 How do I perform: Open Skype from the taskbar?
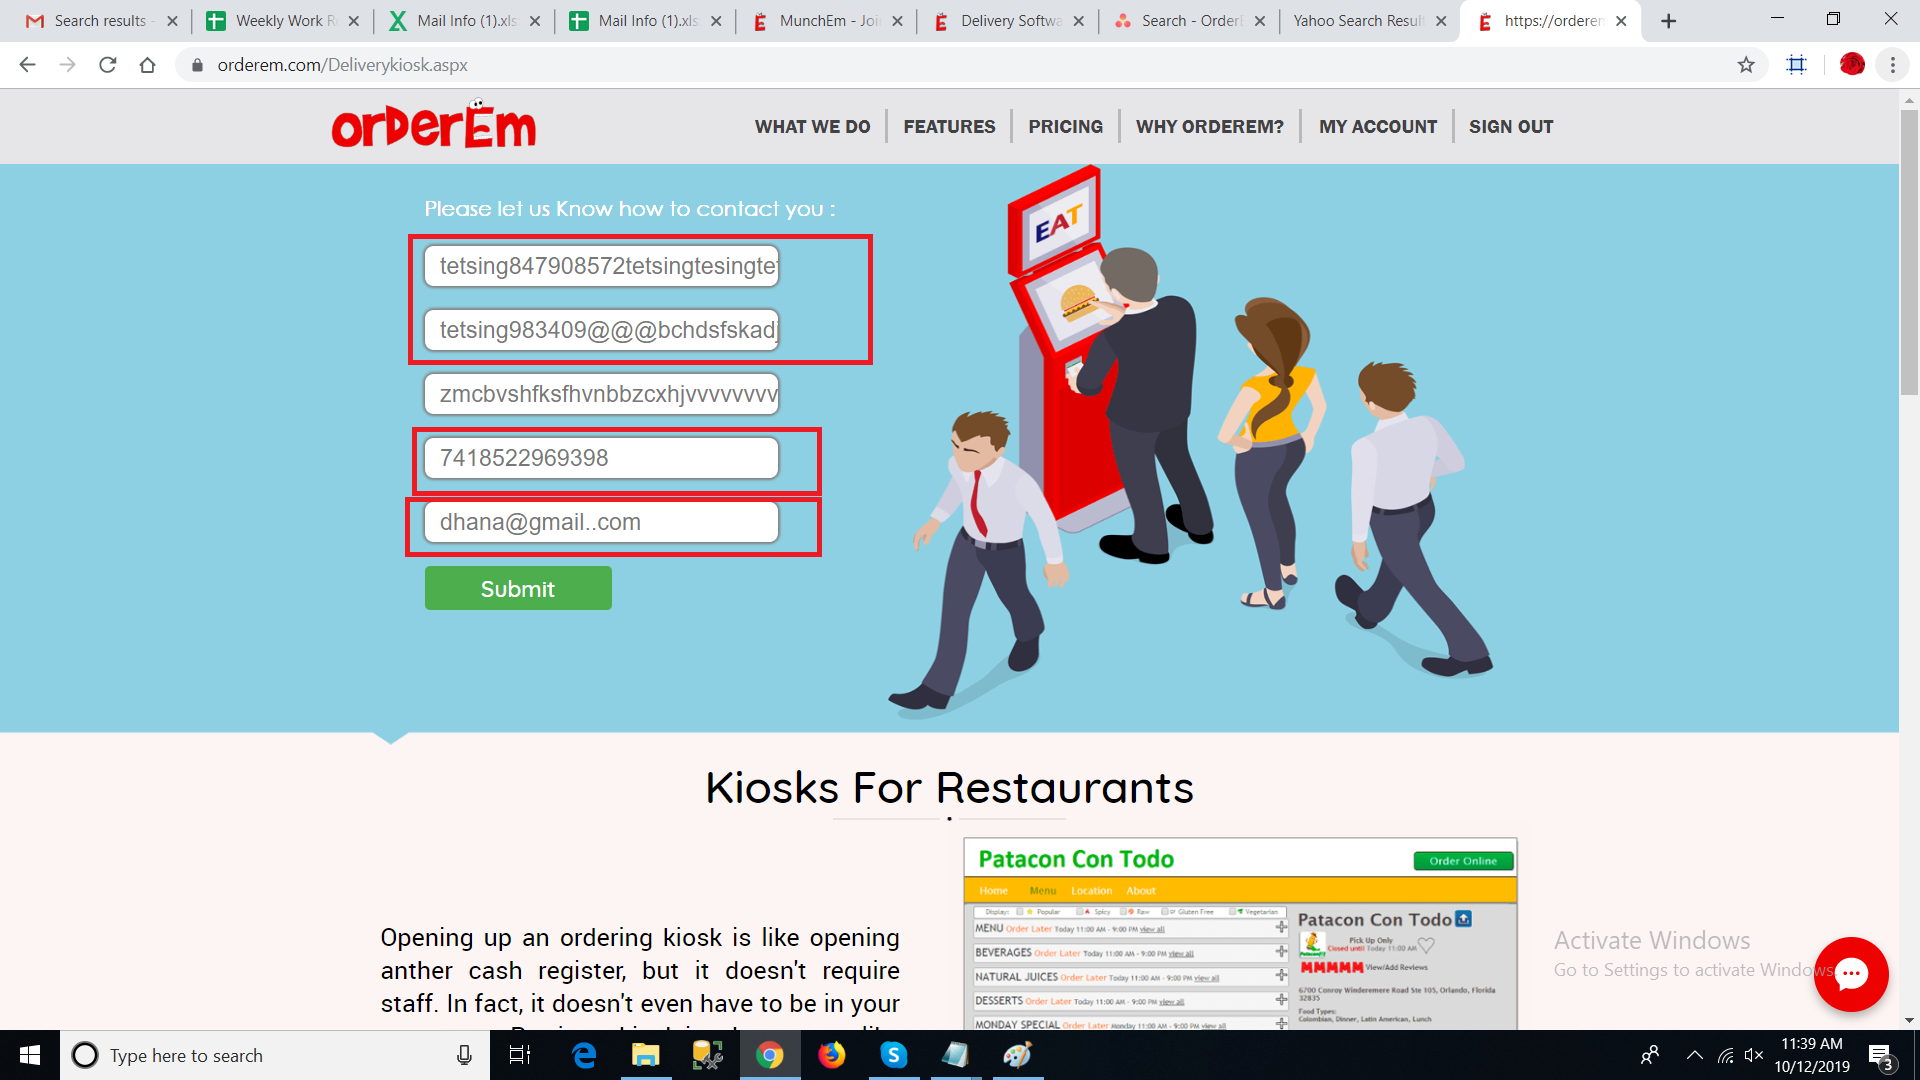click(x=893, y=1055)
